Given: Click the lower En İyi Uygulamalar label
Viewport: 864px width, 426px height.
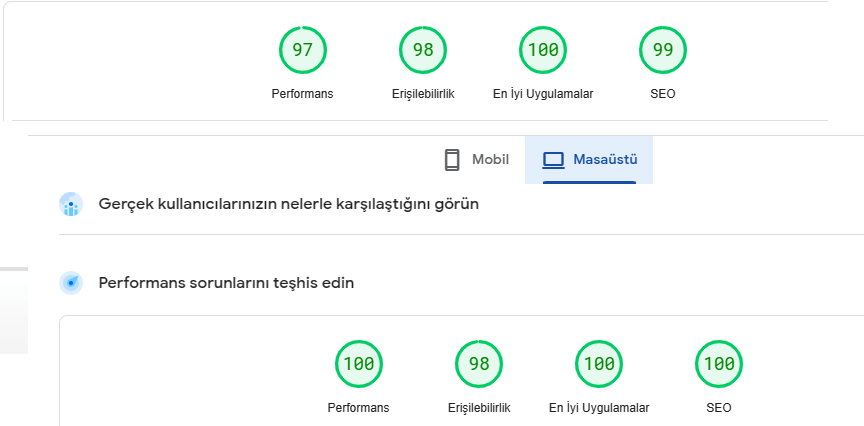Looking at the screenshot, I should [599, 408].
